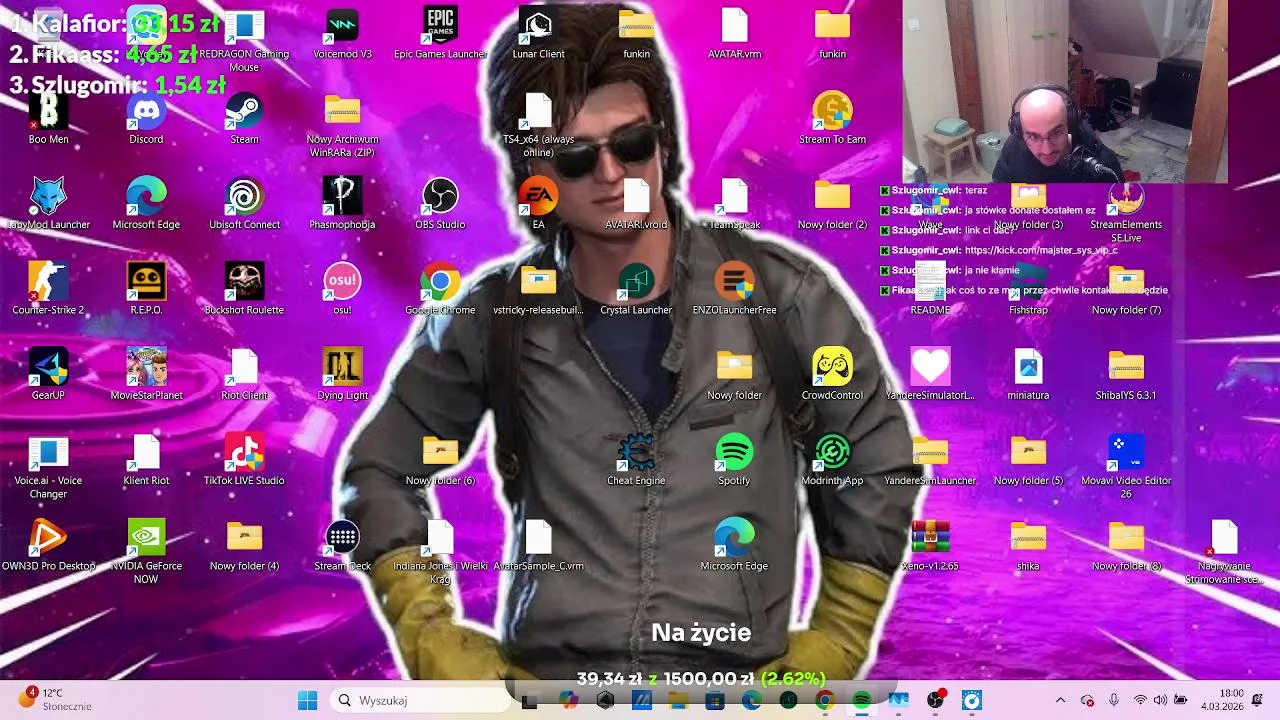This screenshot has width=1280, height=720.
Task: Open Spotify from the taskbar
Action: point(861,700)
